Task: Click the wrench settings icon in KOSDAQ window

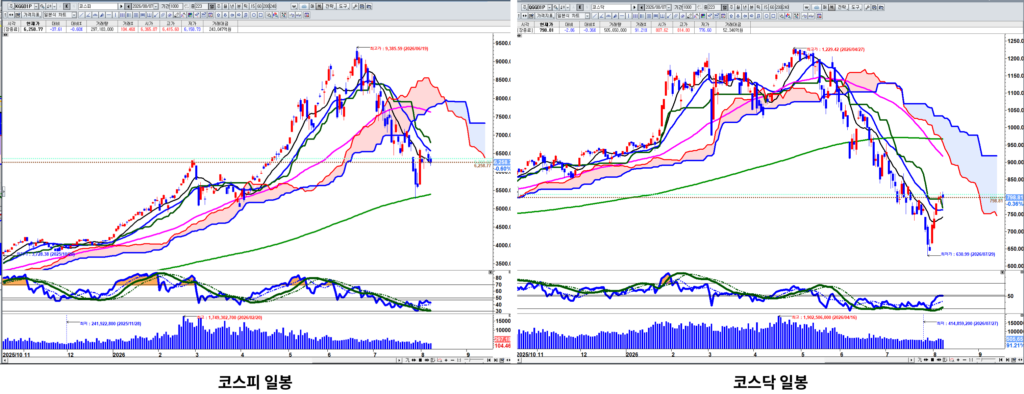Action: pos(867,6)
